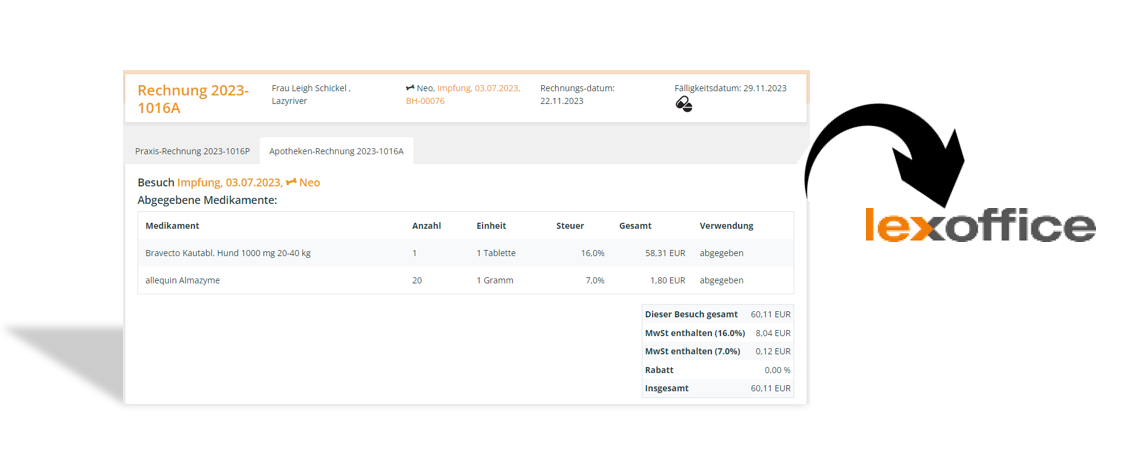Screen dimensions: 1123x465
Task: Click the Insgesamt total row
Action: click(x=718, y=388)
